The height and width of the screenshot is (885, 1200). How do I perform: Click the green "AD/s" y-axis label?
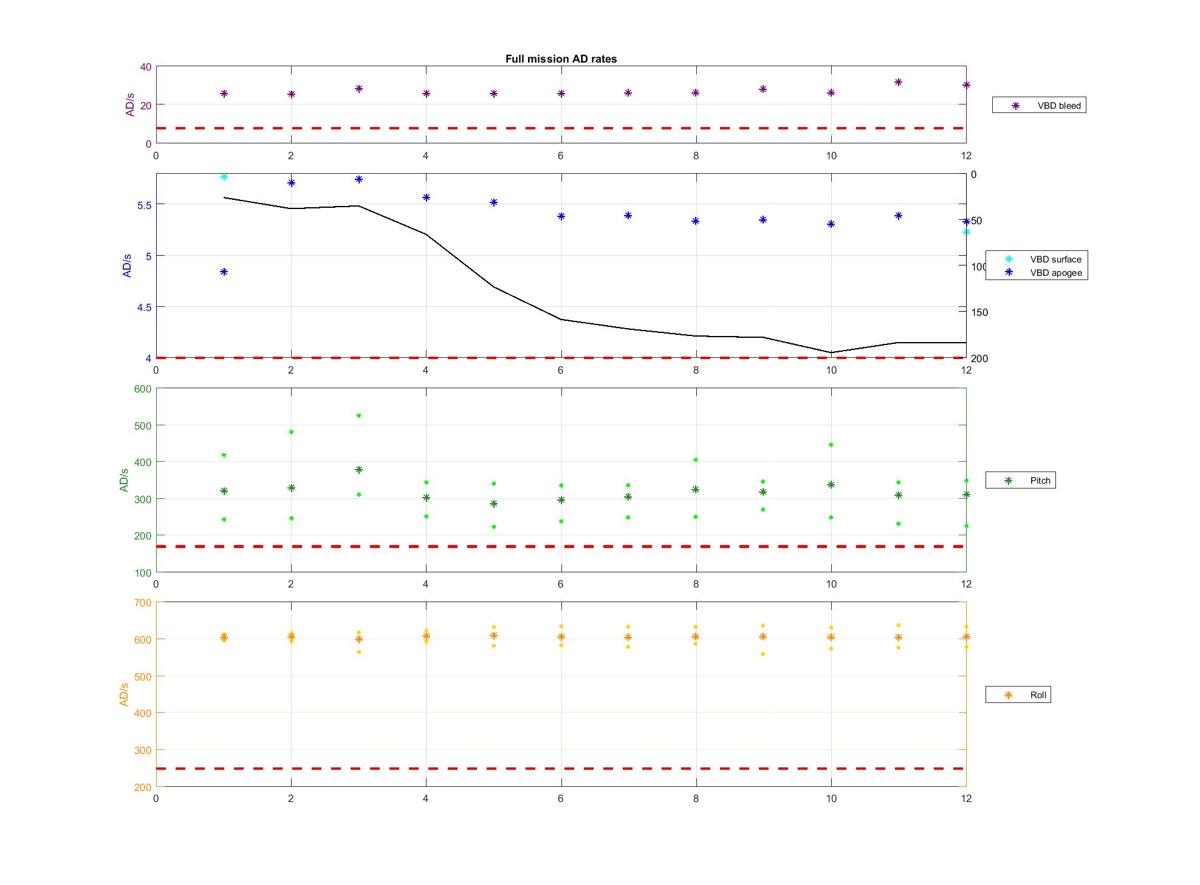pyautogui.click(x=124, y=480)
